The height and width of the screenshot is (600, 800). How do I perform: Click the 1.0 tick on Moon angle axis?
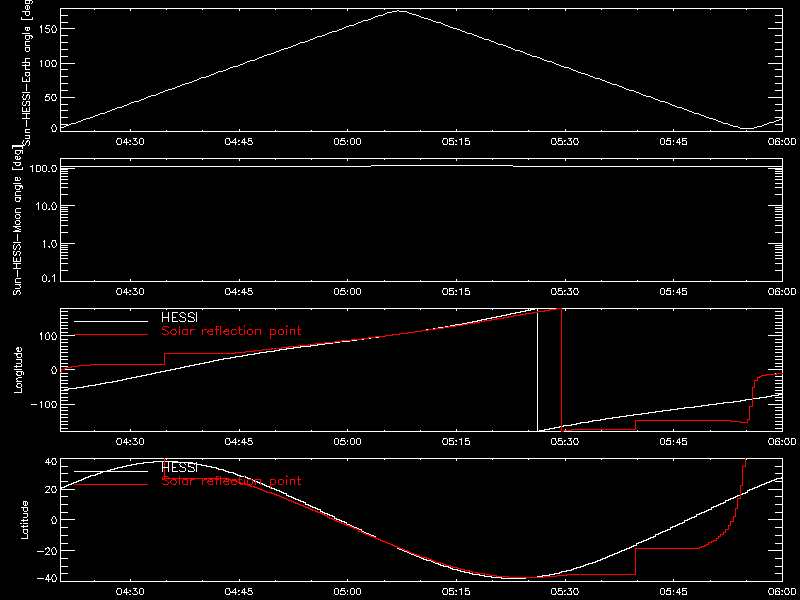[x=48, y=244]
